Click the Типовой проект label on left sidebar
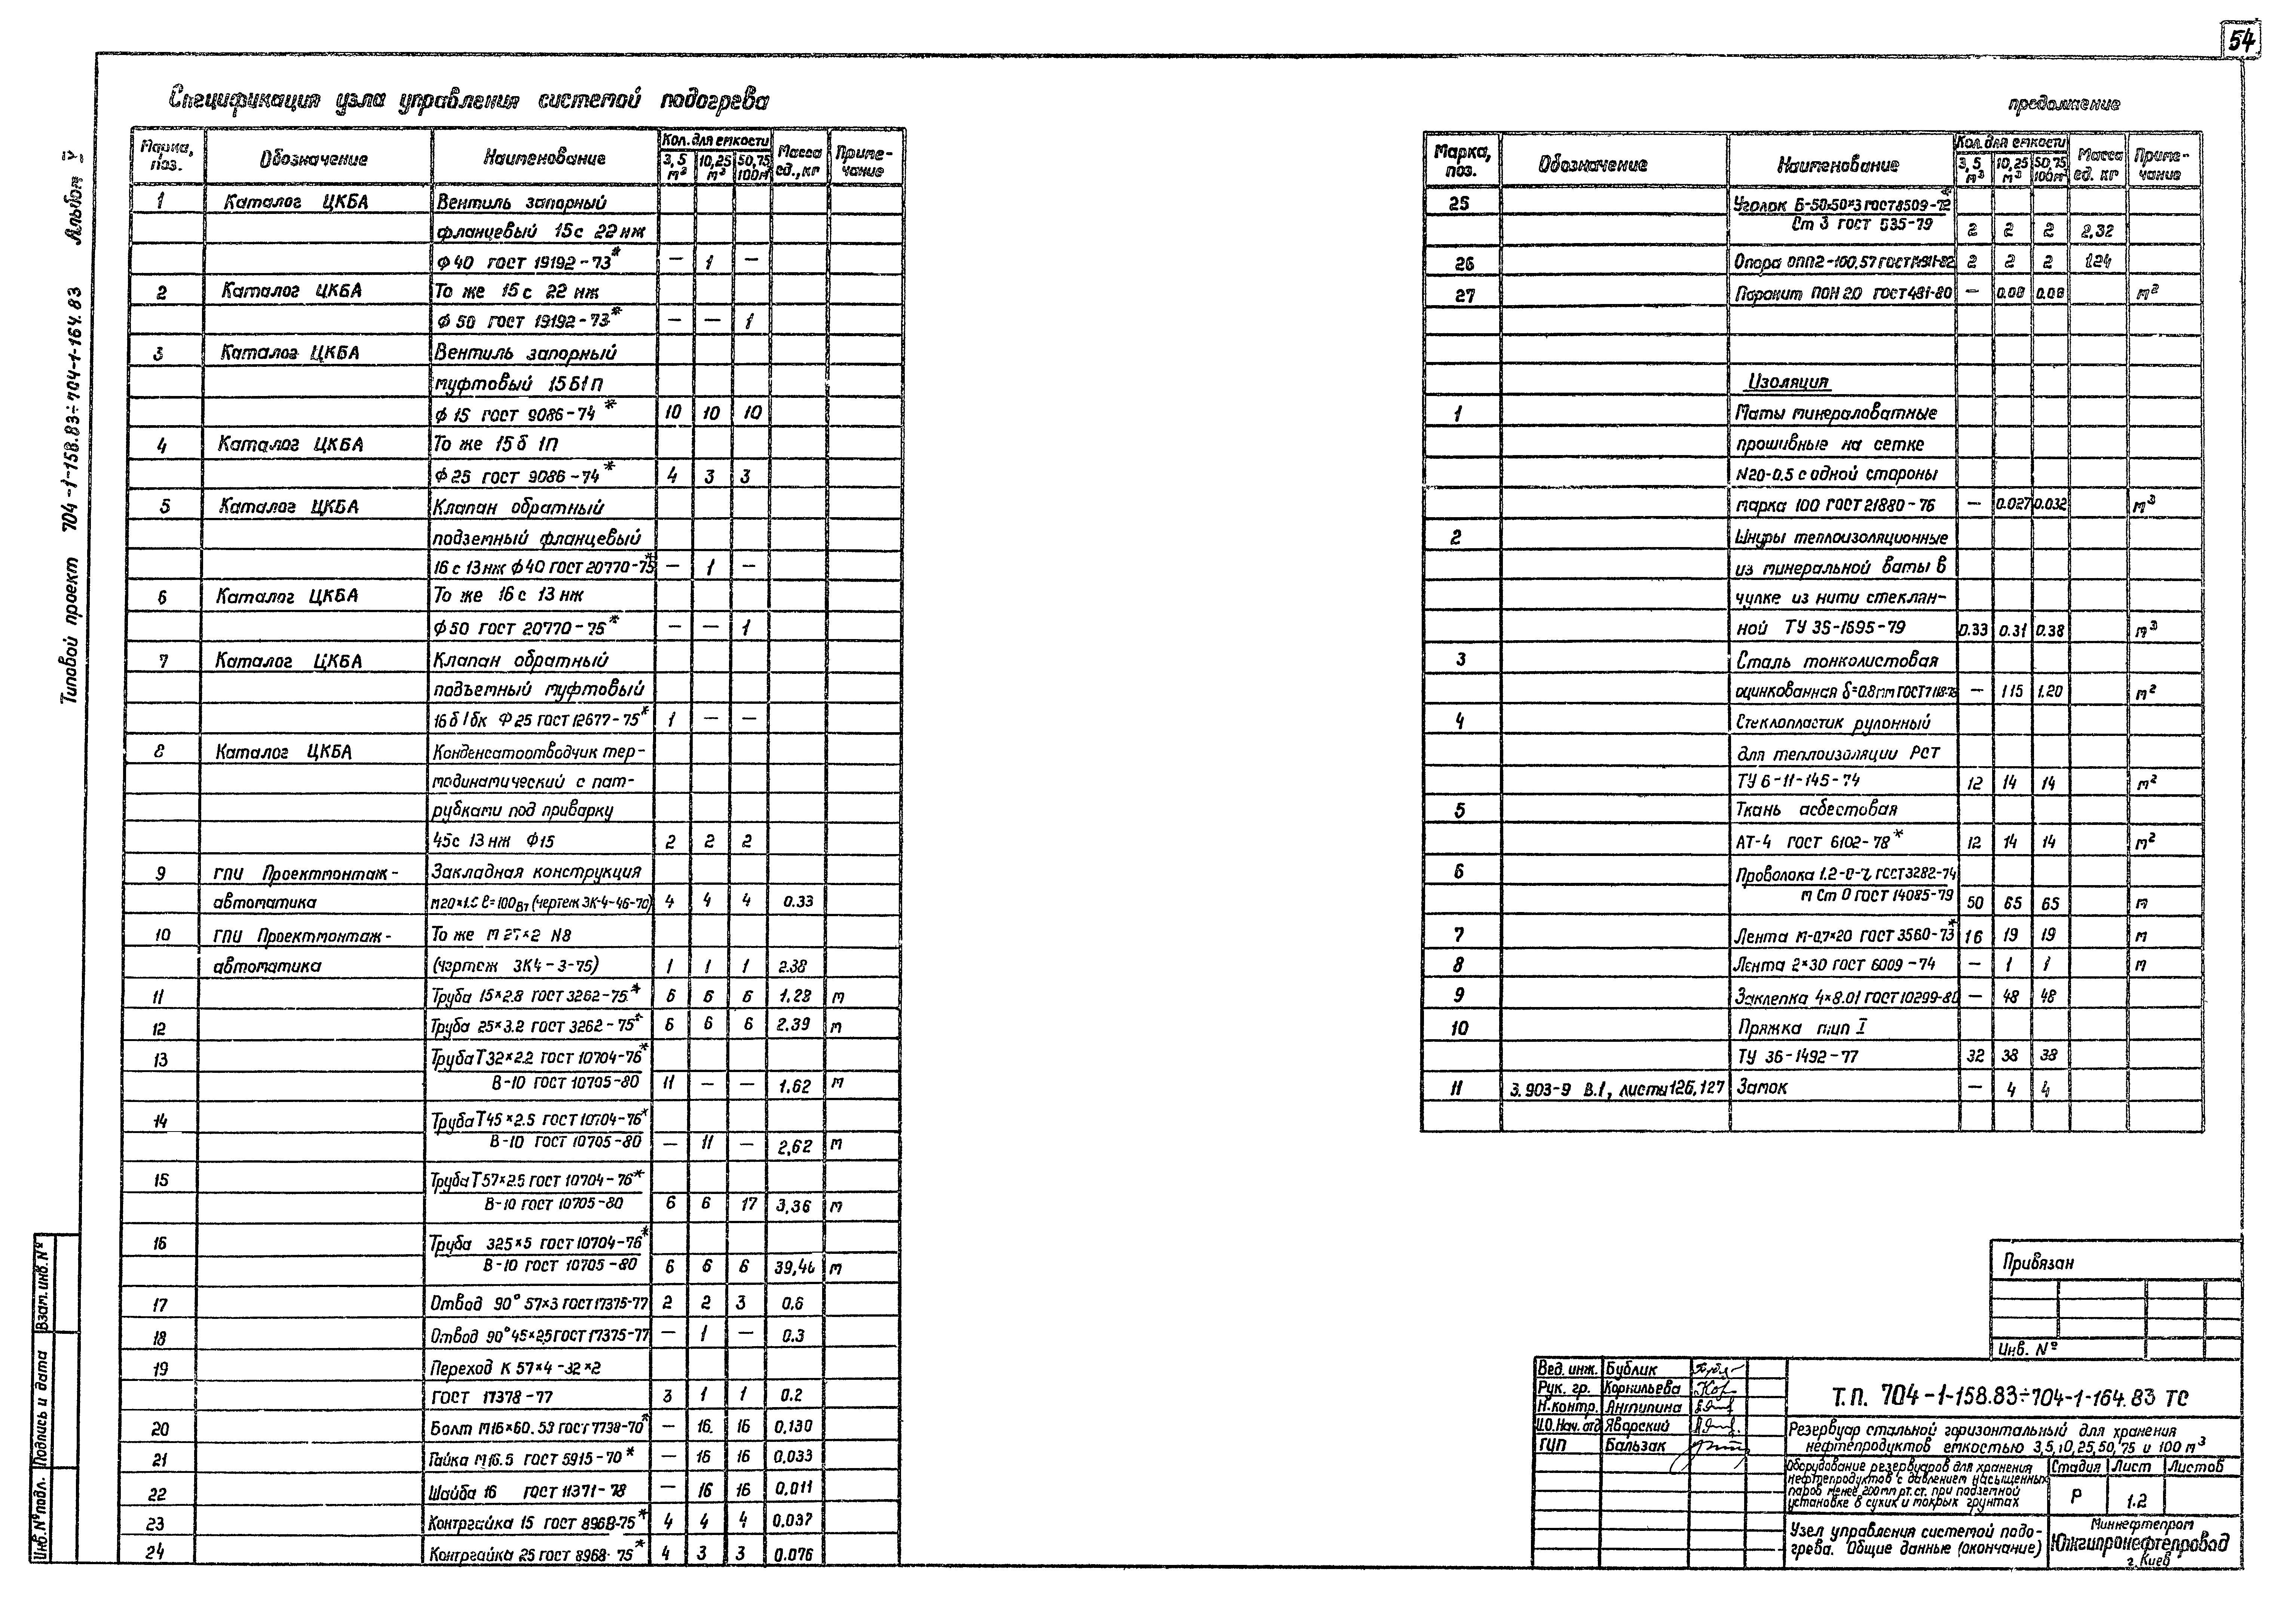Image resolution: width=2285 pixels, height=1624 pixels. coord(53,650)
